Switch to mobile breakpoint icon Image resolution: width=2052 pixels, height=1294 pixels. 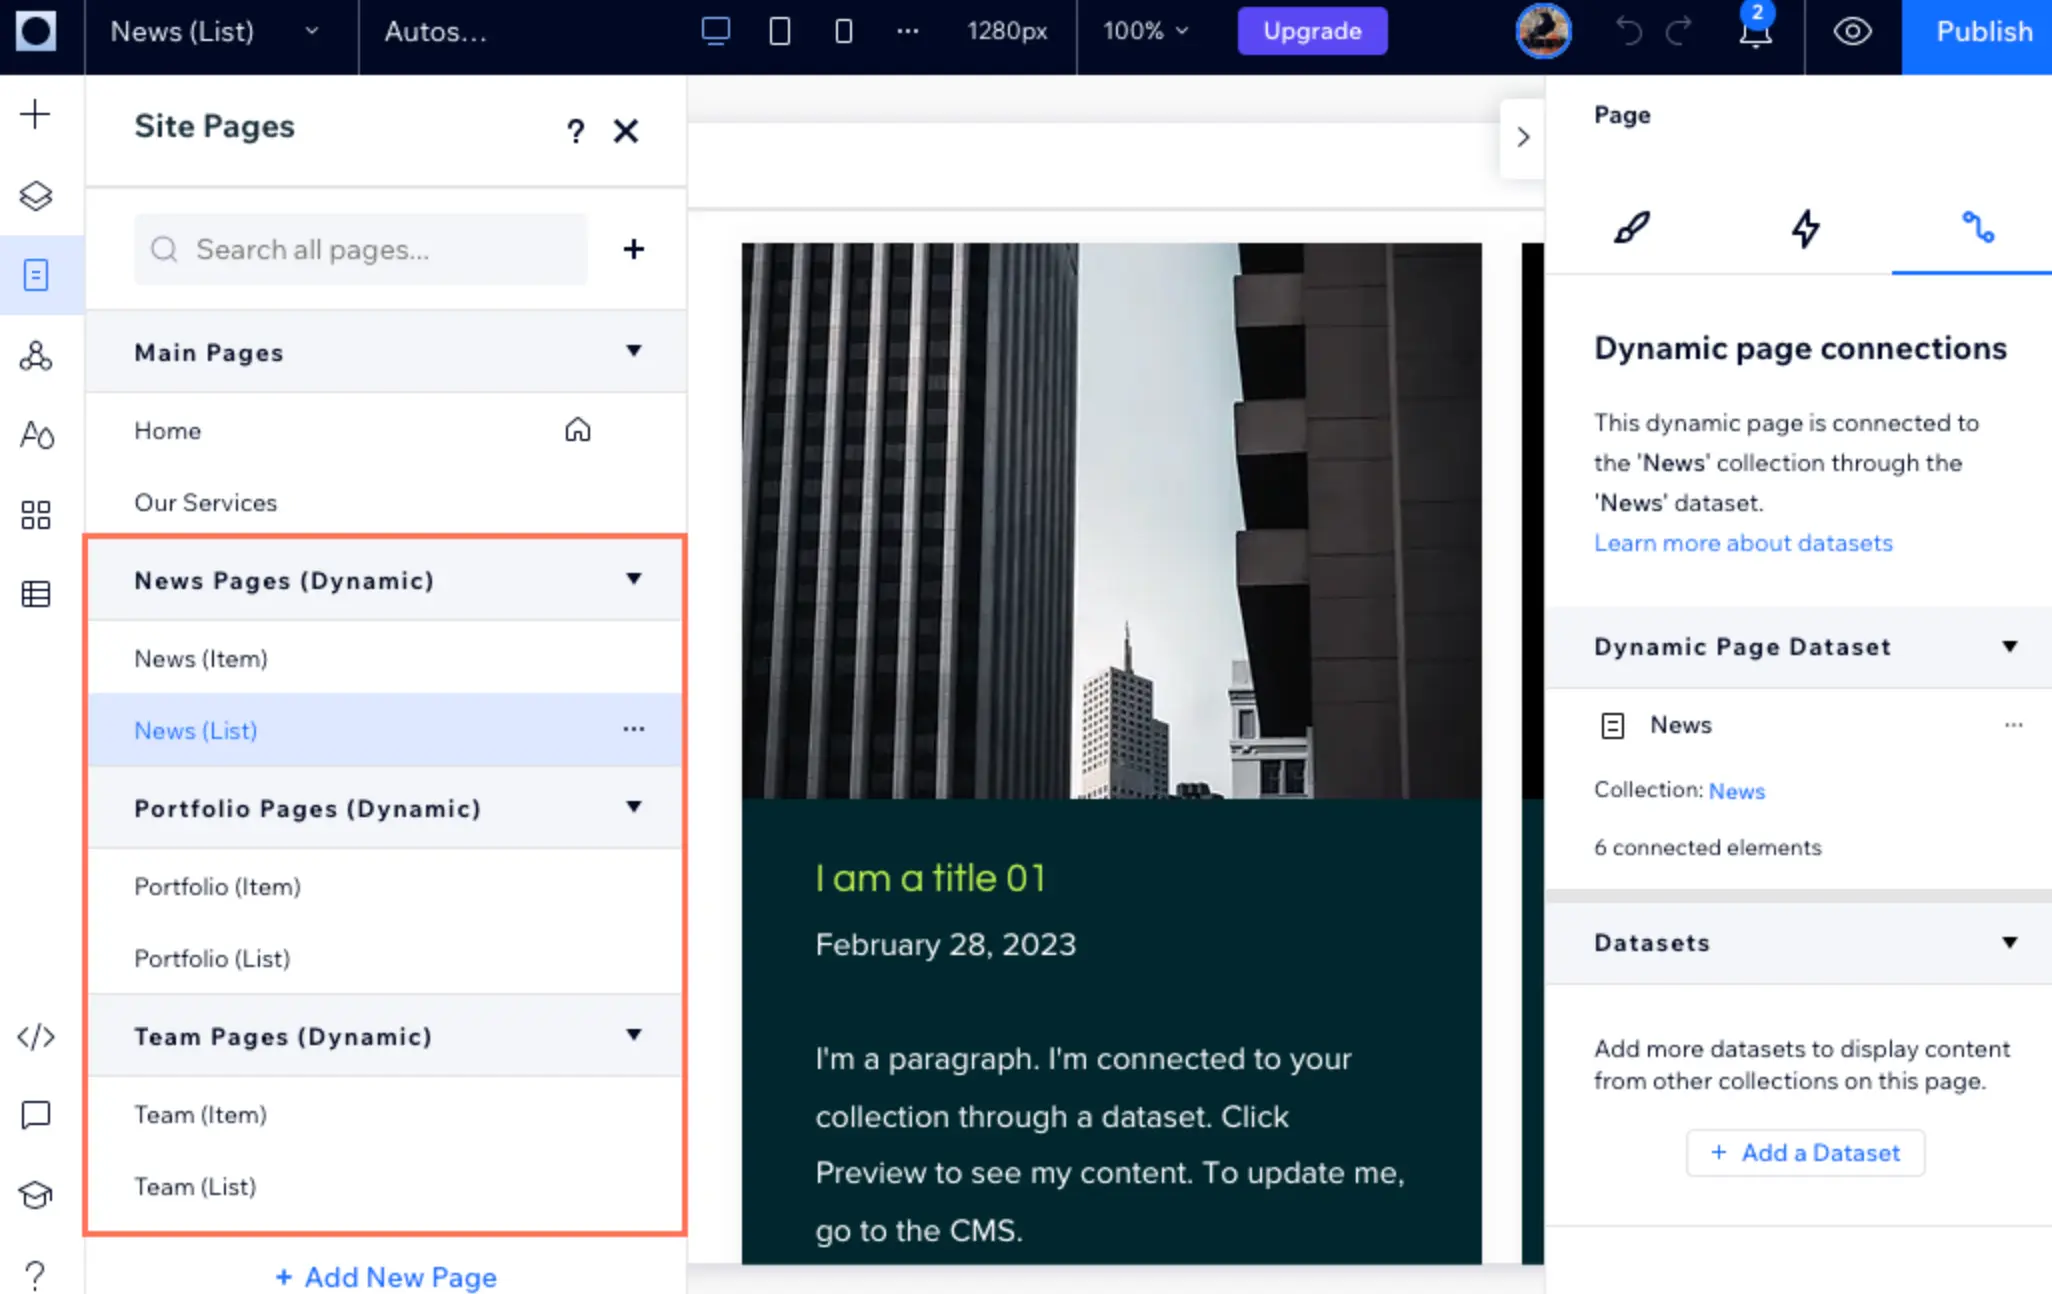(x=843, y=31)
